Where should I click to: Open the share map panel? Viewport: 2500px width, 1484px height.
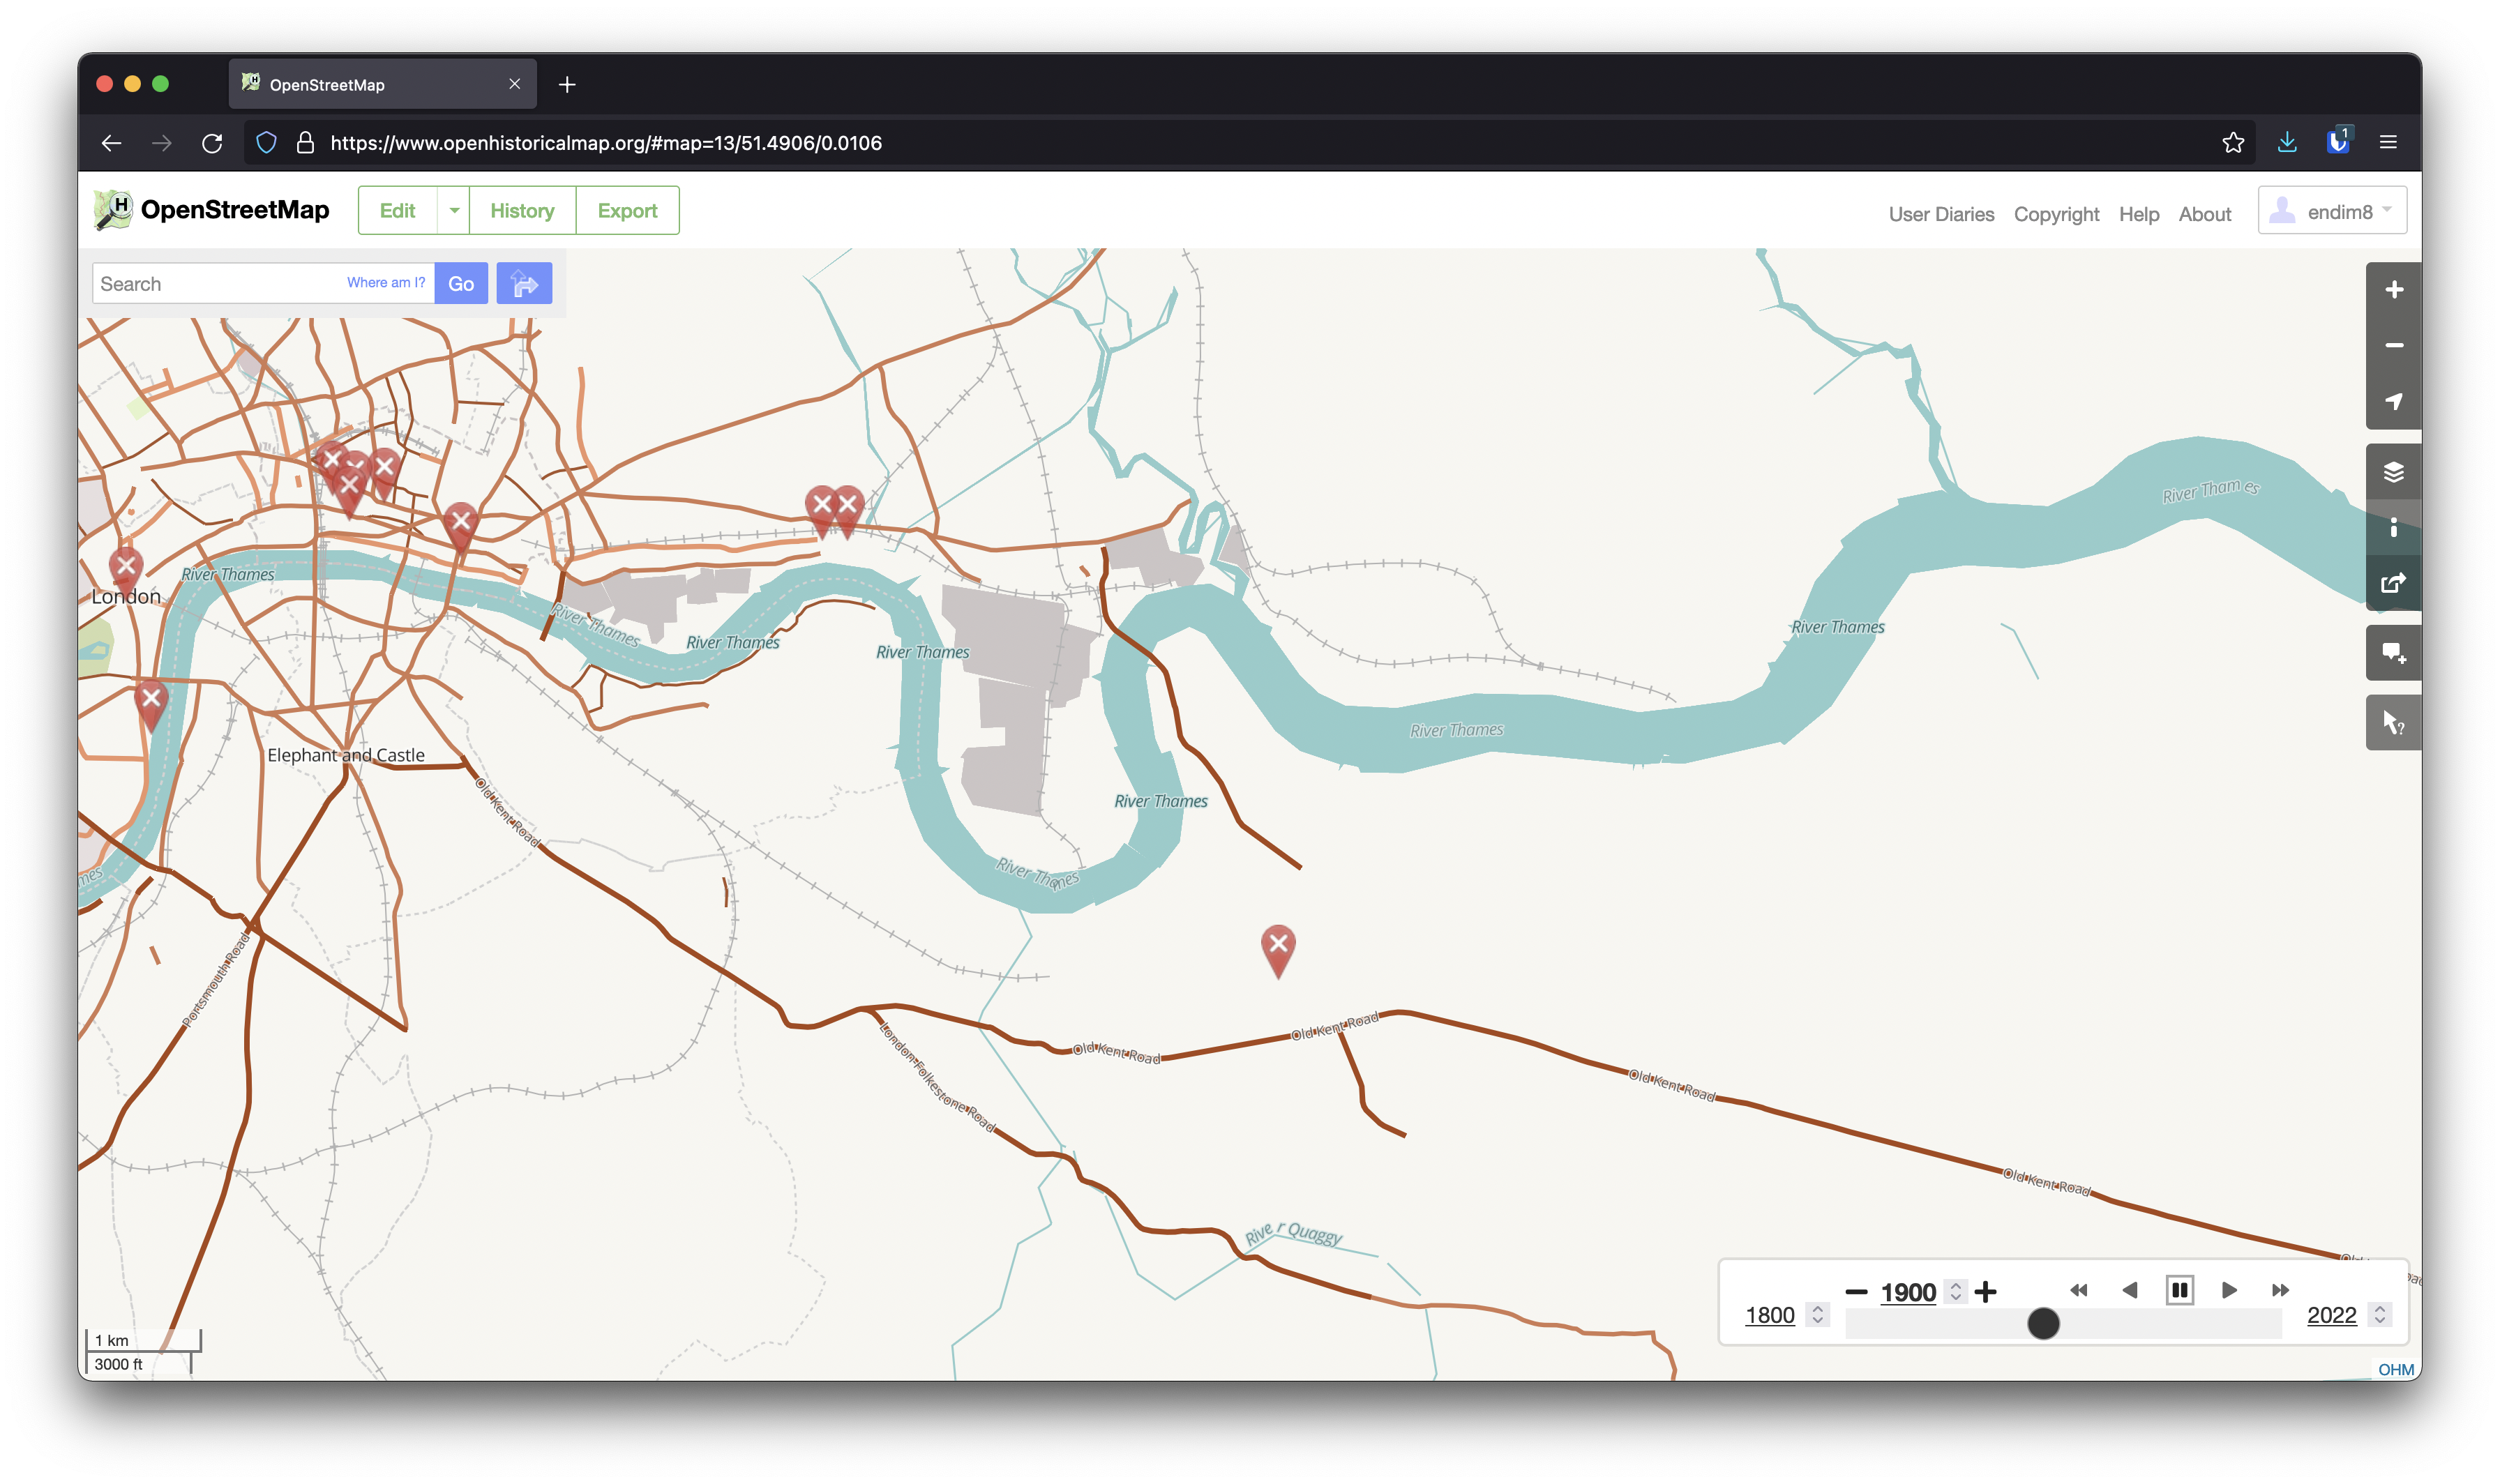pyautogui.click(x=2394, y=582)
